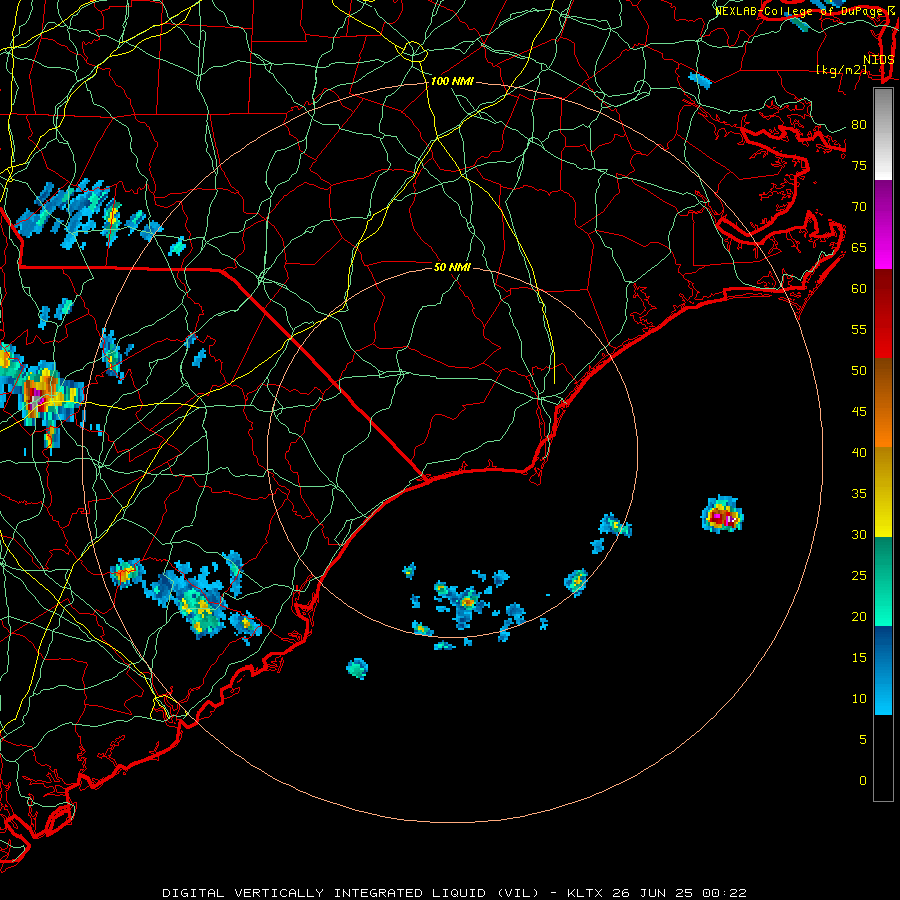Click the "26 JUN 25 00:22" timestamp
Screen dimensions: 900x900
pyautogui.click(x=679, y=893)
